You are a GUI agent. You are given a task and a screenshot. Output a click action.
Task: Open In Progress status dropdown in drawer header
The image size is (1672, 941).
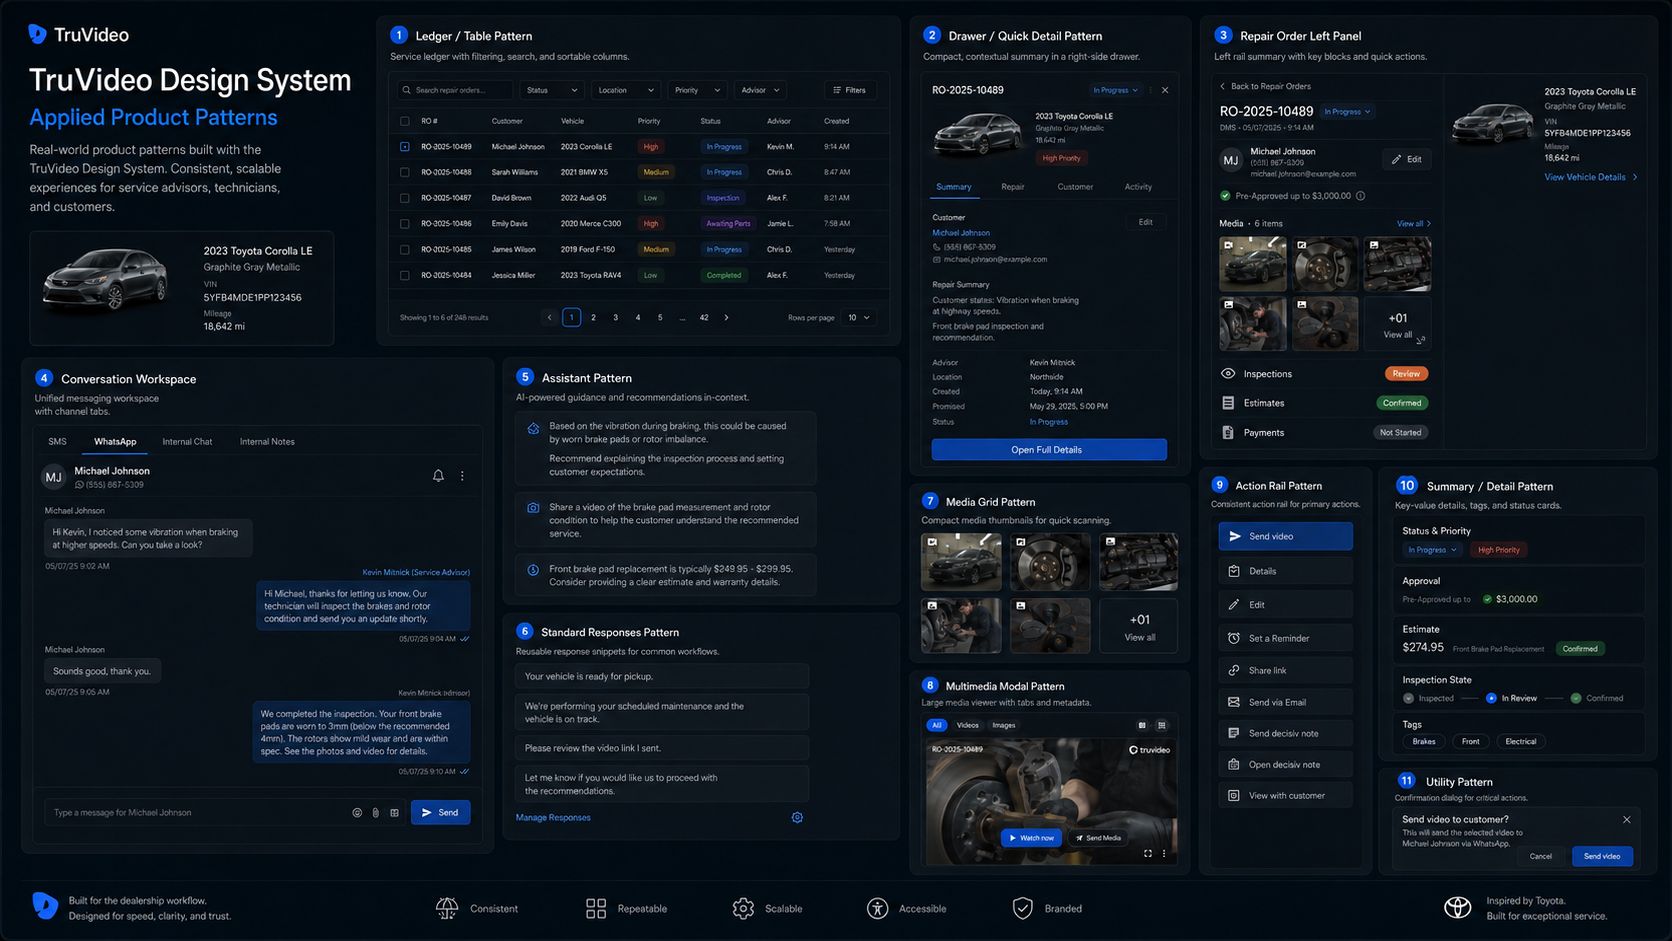[1115, 90]
